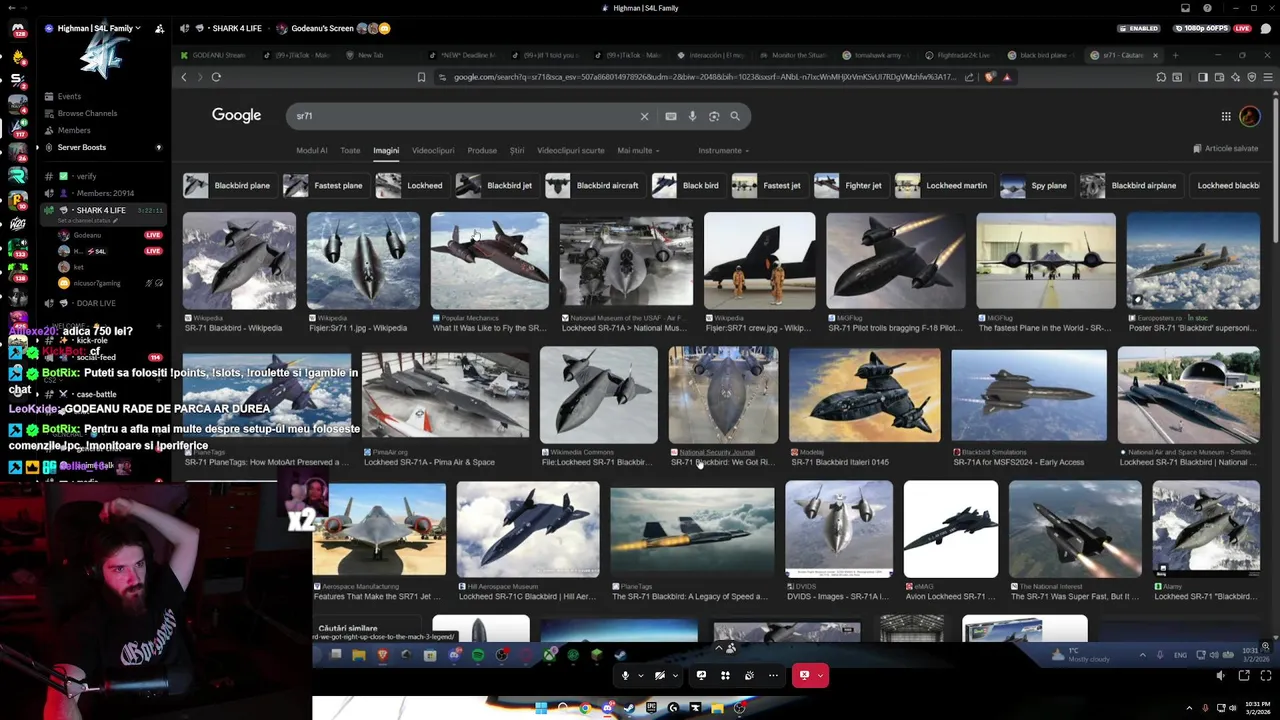Click the magnifier search button
The width and height of the screenshot is (1280, 720).
pos(735,116)
